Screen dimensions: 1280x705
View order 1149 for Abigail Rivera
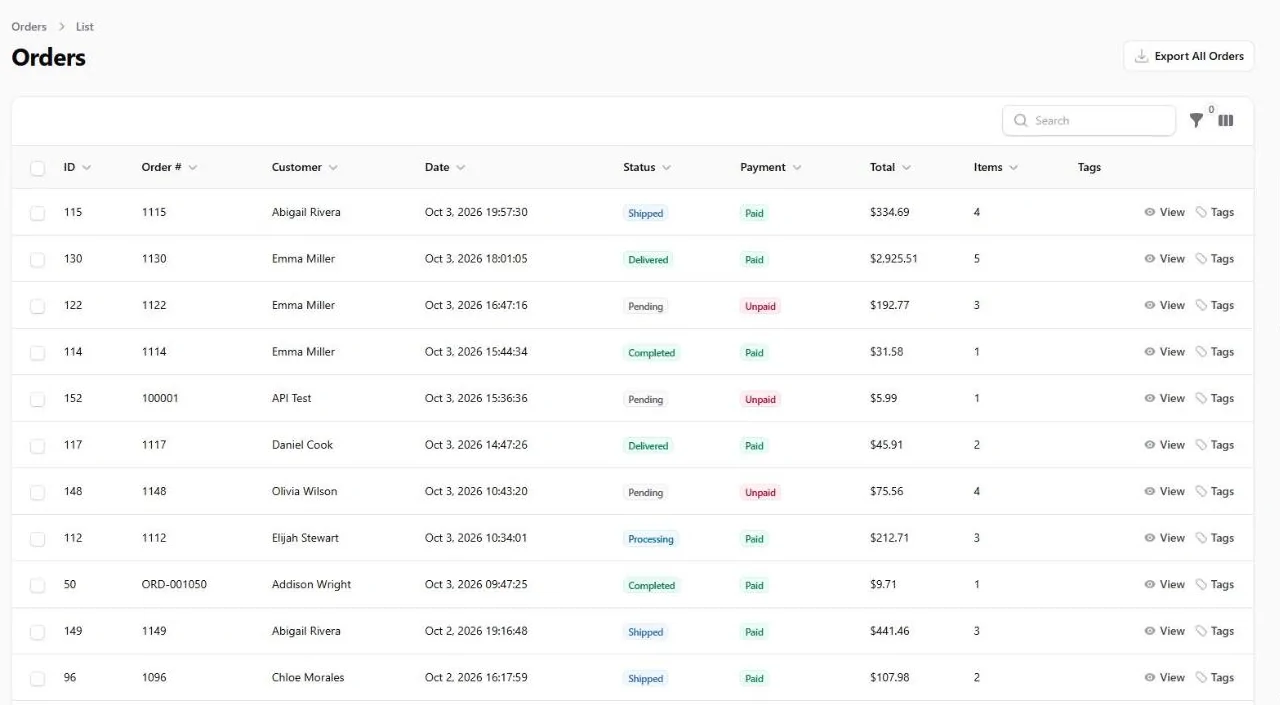coord(1164,631)
